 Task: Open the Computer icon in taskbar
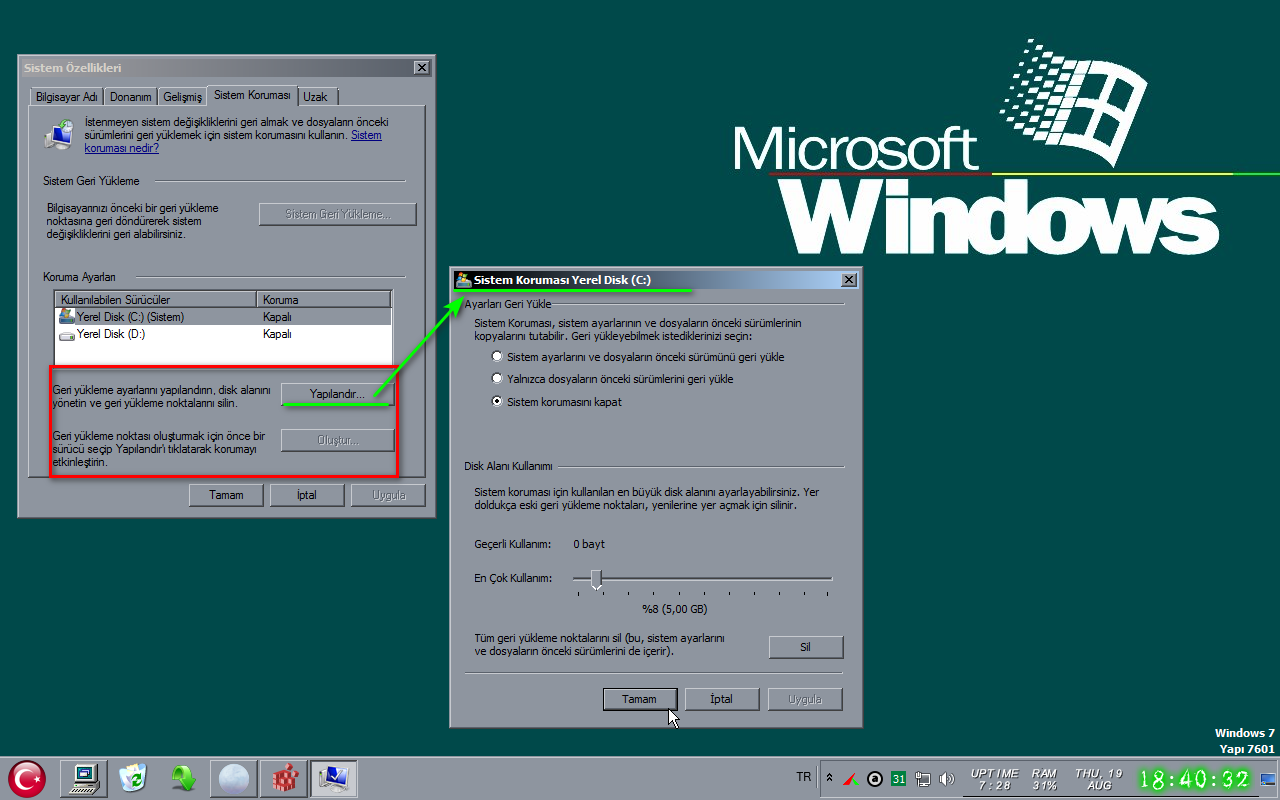click(84, 778)
